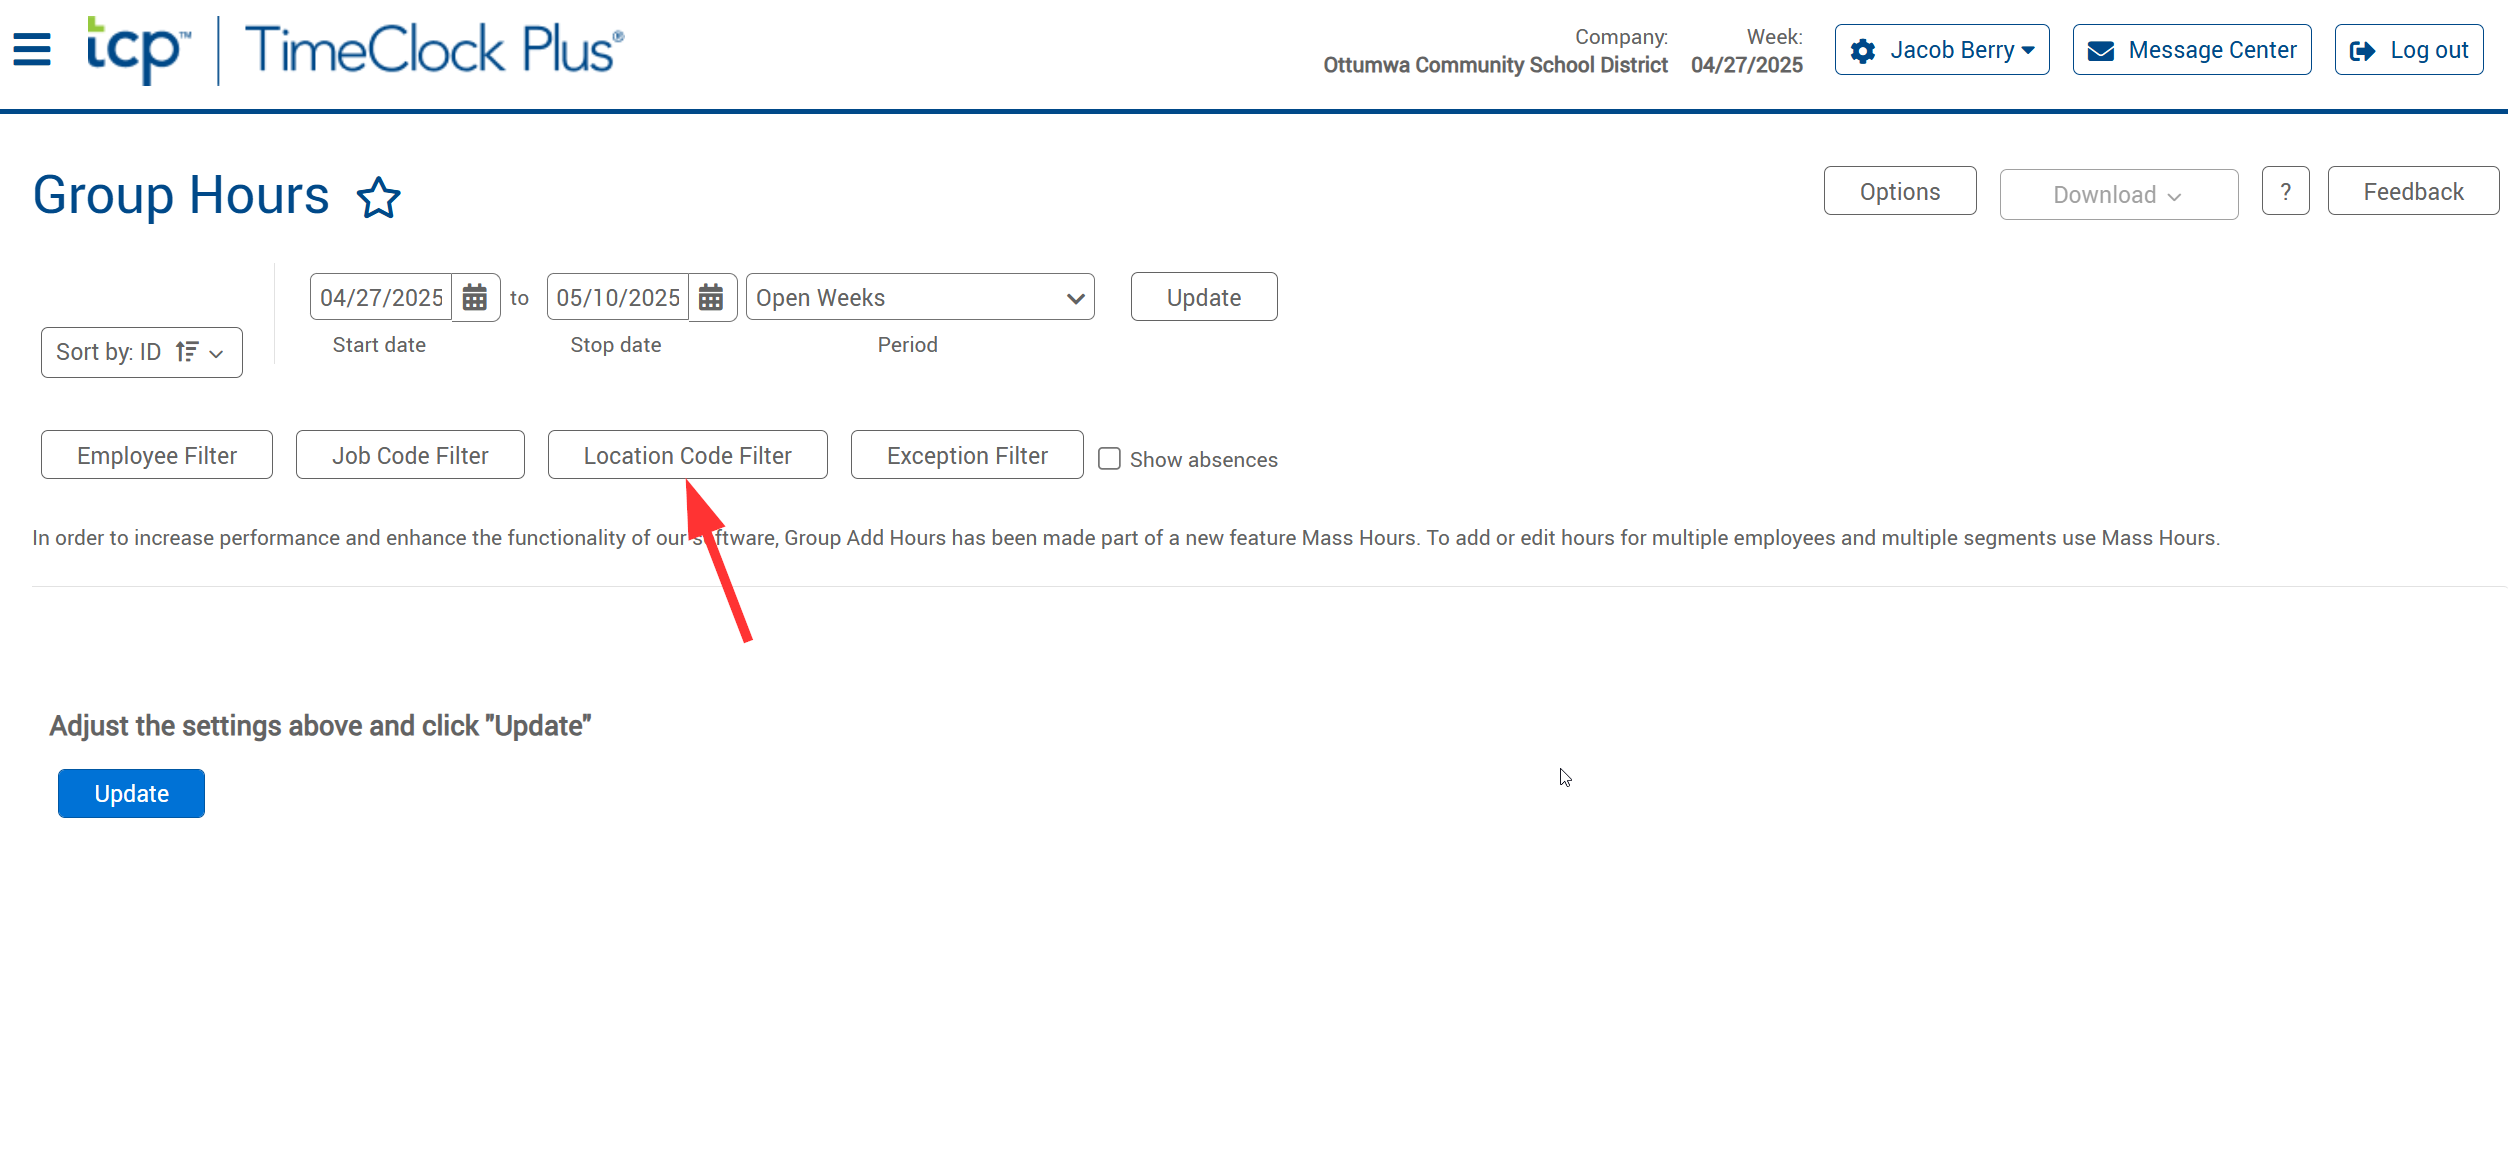
Task: Click the blue Update button
Action: [x=131, y=793]
